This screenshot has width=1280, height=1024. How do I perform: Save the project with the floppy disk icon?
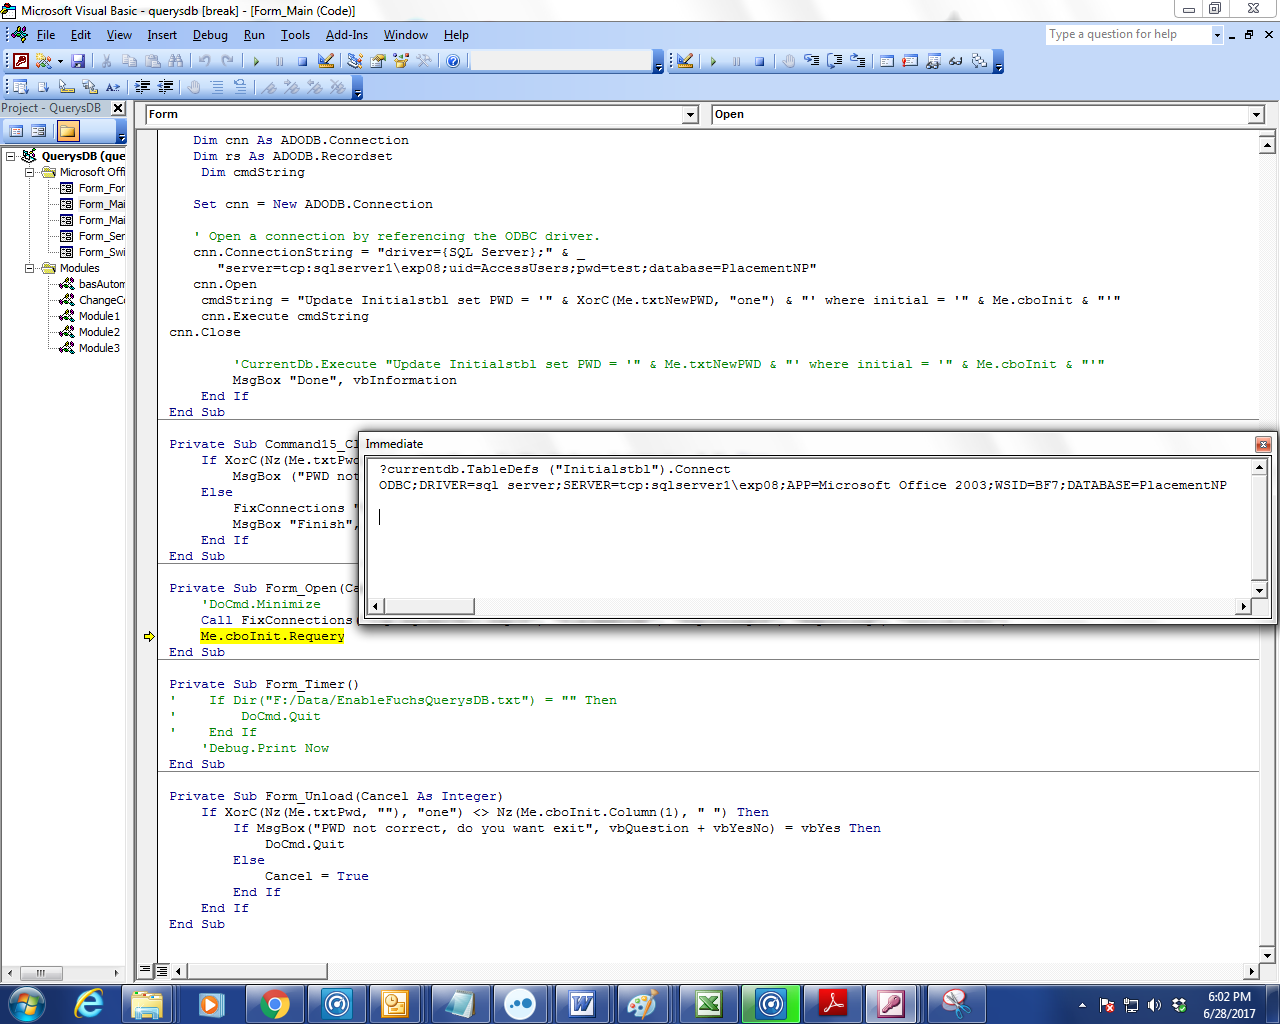tap(78, 61)
